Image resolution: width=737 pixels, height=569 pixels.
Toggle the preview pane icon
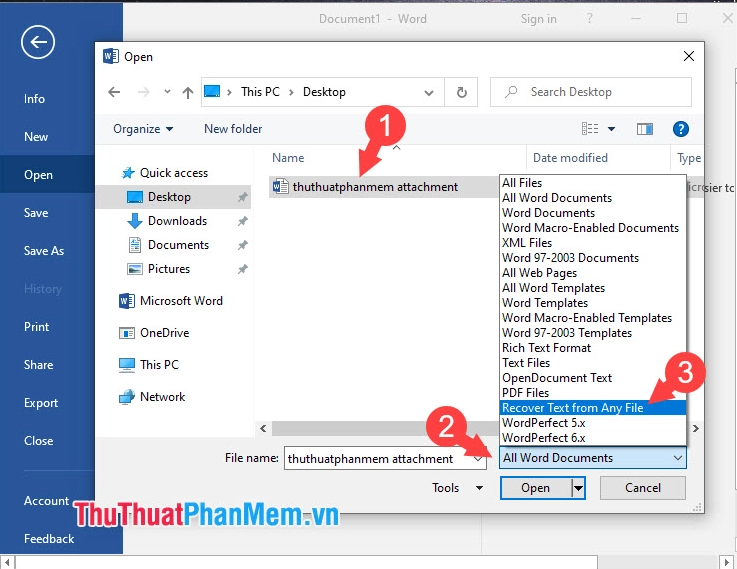pyautogui.click(x=644, y=129)
